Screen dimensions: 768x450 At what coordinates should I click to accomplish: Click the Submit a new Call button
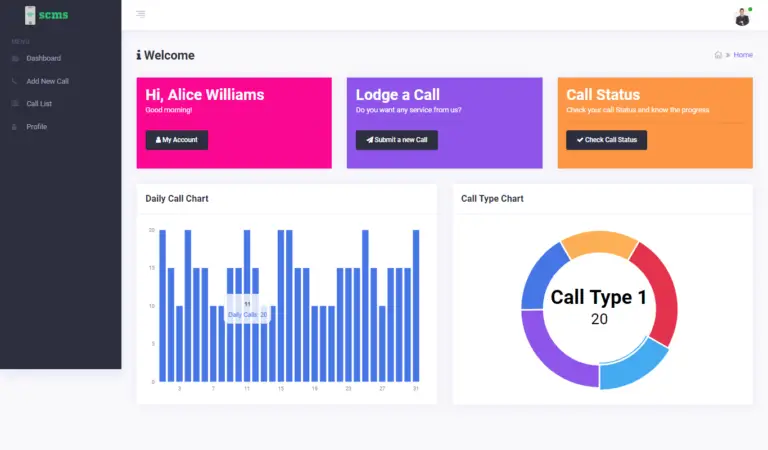click(x=396, y=140)
